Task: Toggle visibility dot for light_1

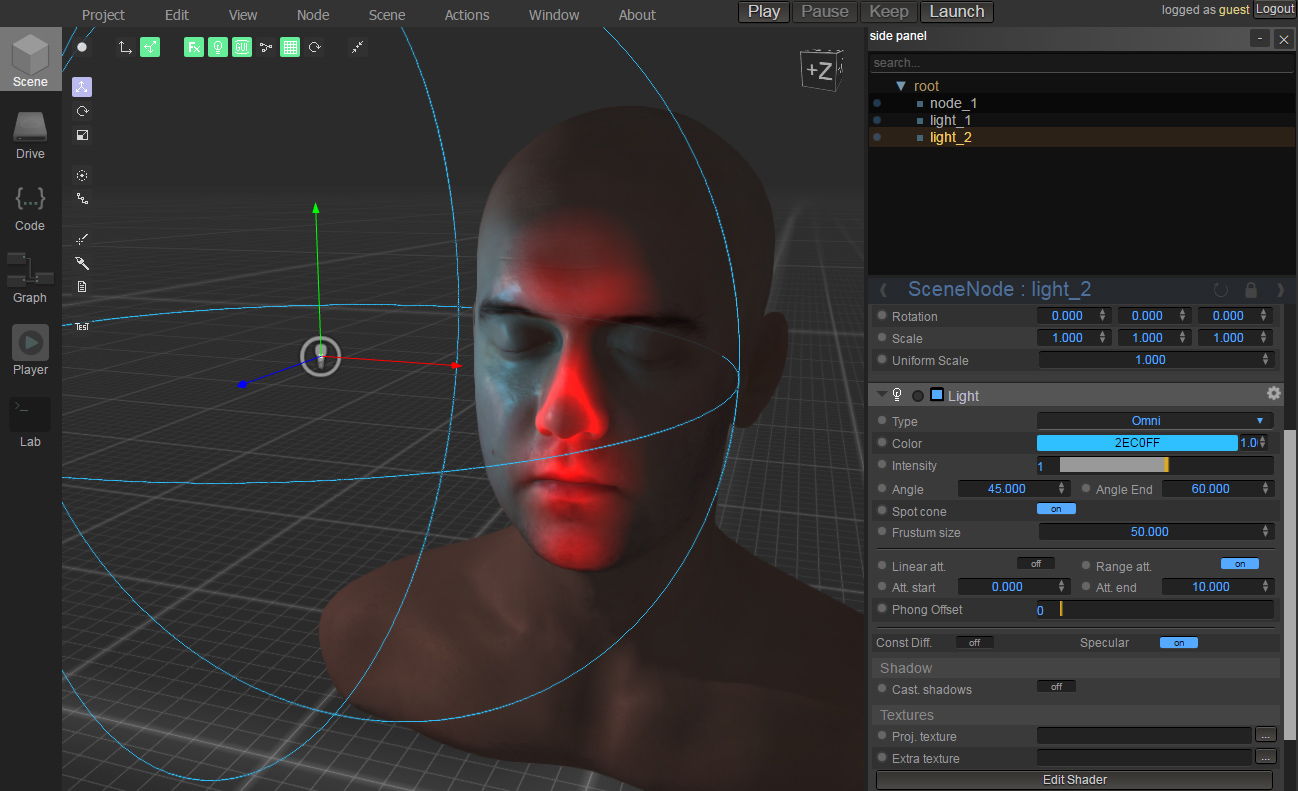Action: (x=877, y=120)
